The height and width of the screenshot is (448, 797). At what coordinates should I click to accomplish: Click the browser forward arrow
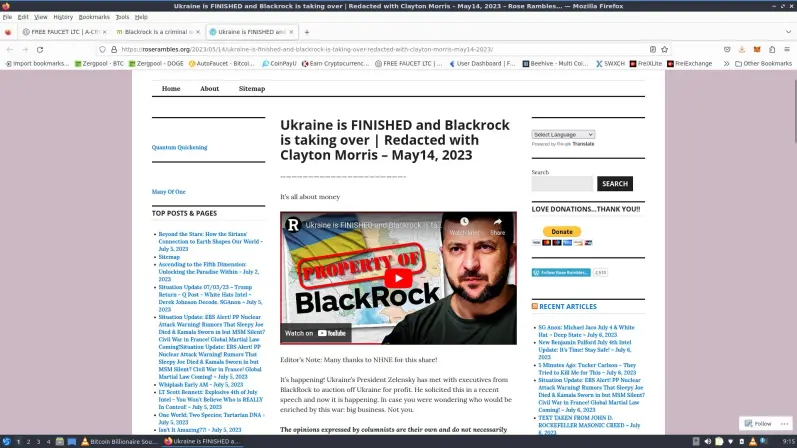point(25,49)
